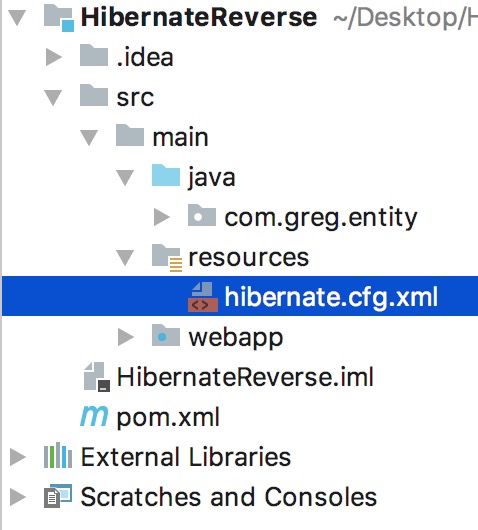The width and height of the screenshot is (478, 530).
Task: Click the com.greg.entity package icon
Action: click(x=202, y=215)
